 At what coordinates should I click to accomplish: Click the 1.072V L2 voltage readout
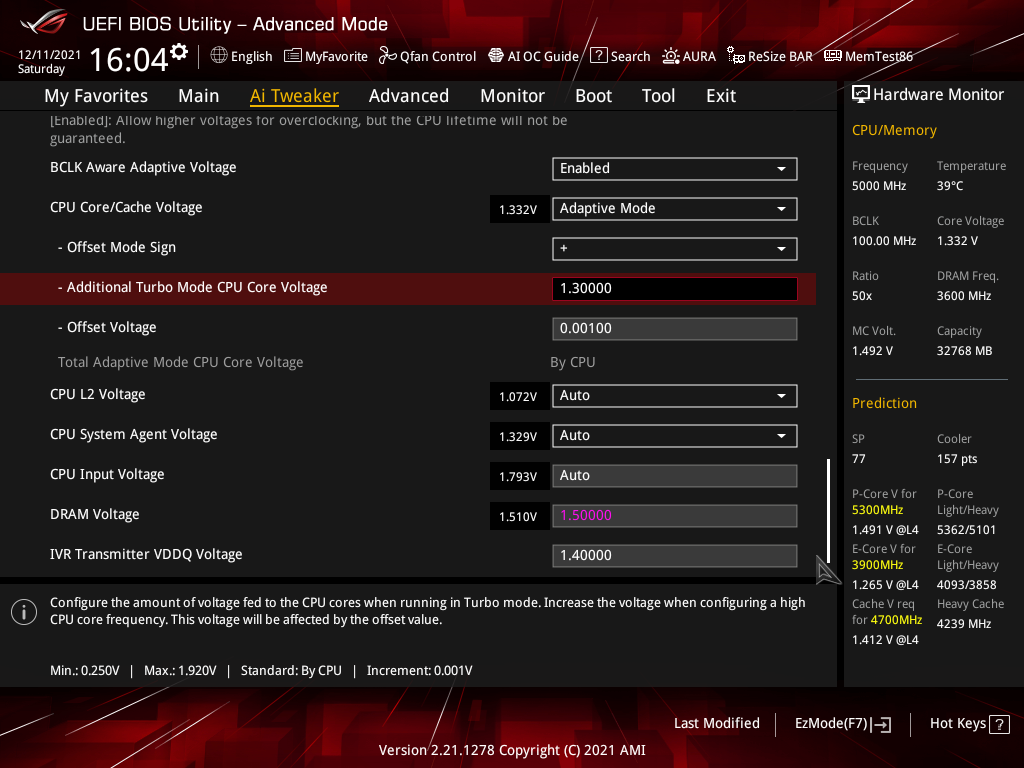pyautogui.click(x=519, y=396)
